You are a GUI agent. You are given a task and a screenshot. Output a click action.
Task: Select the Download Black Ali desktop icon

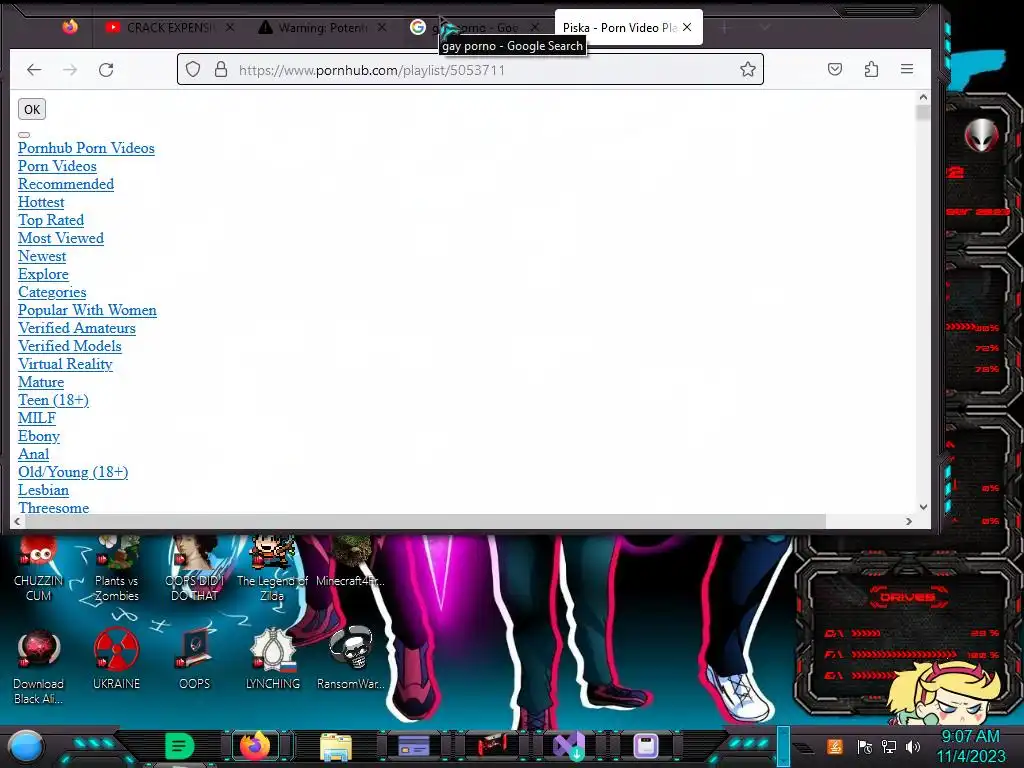pos(39,667)
